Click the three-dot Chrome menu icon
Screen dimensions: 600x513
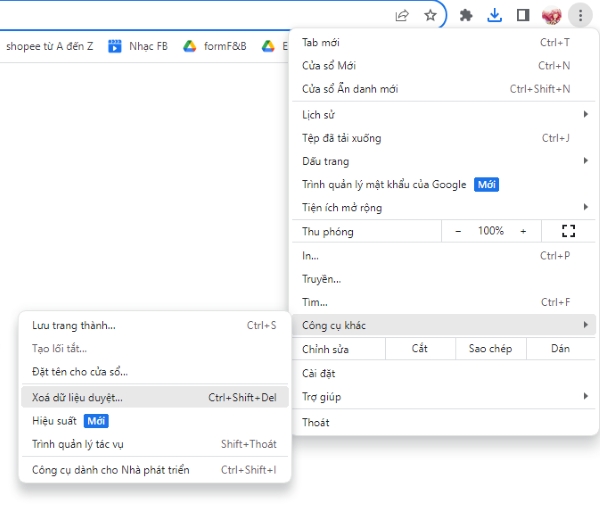[x=580, y=15]
